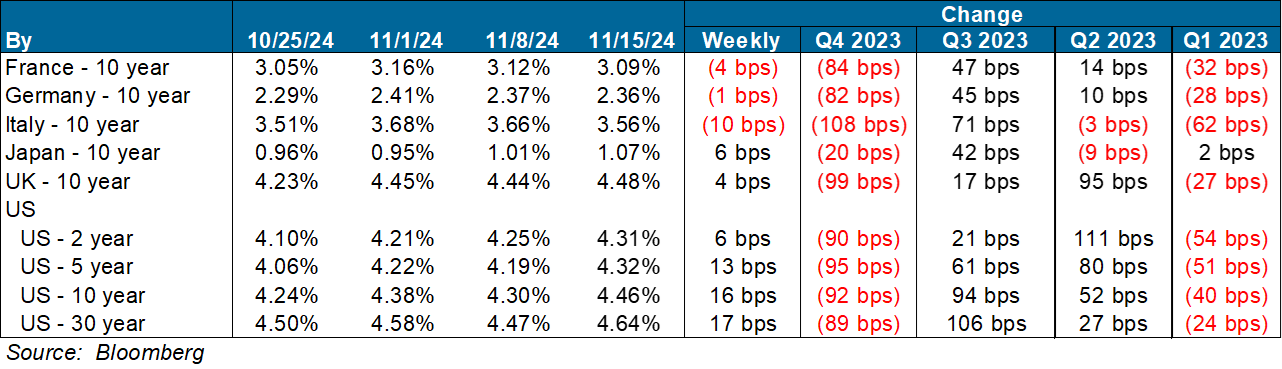The width and height of the screenshot is (1282, 369).
Task: Select the Change header cell
Action: tap(982, 14)
